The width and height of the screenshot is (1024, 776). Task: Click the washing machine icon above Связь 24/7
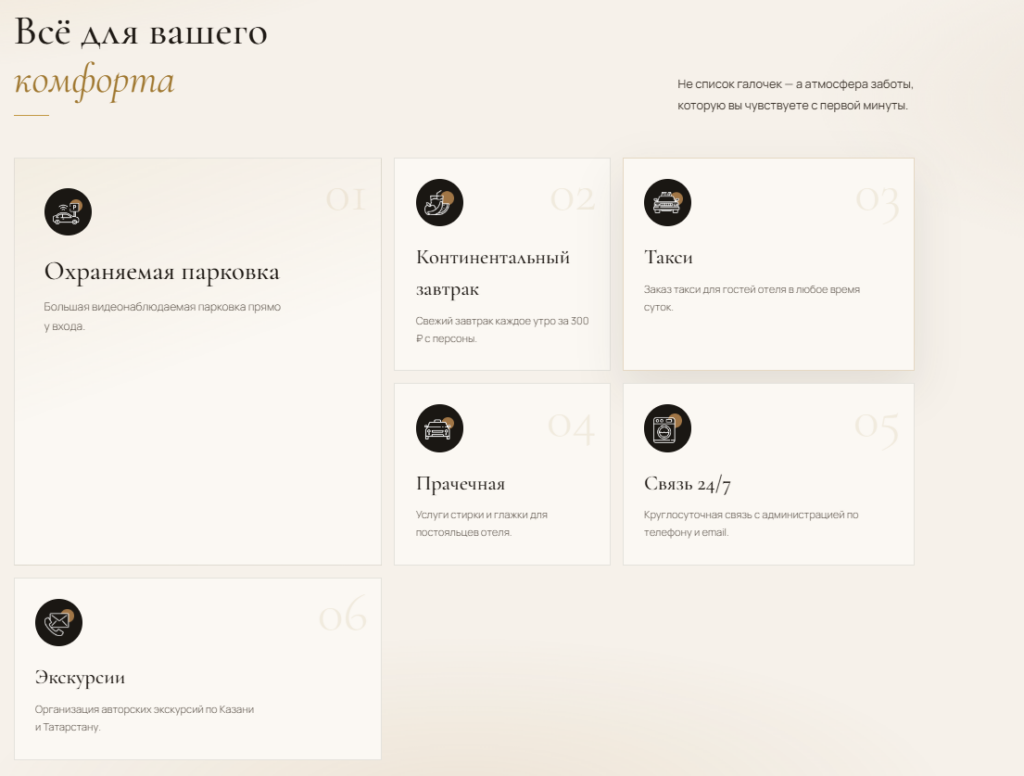pos(667,428)
